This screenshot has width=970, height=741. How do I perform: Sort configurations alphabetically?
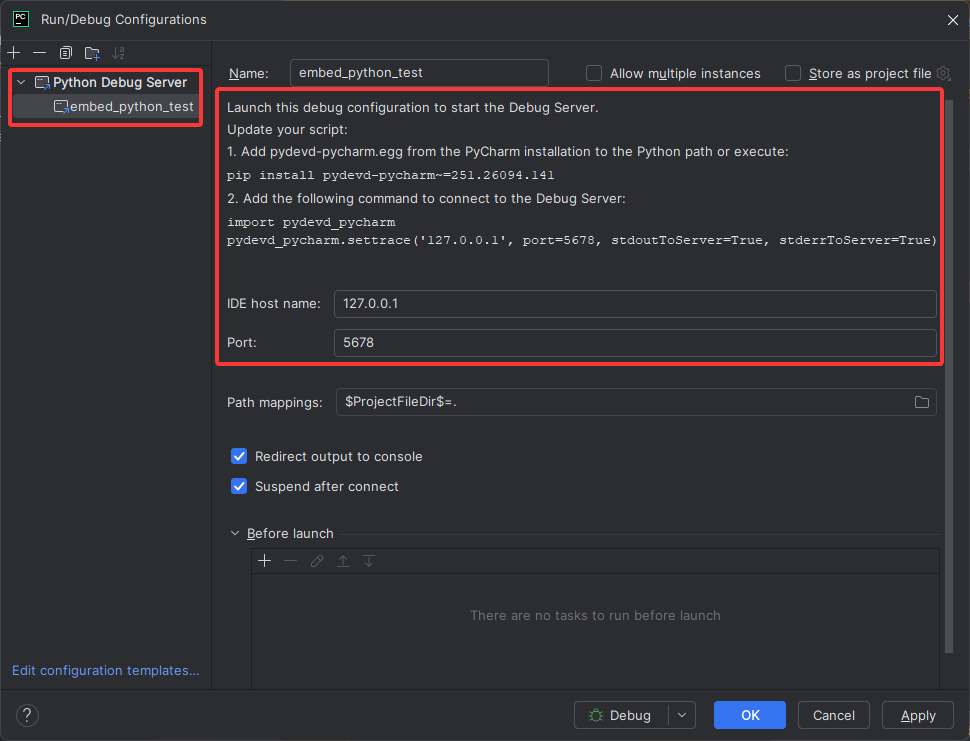click(x=118, y=53)
